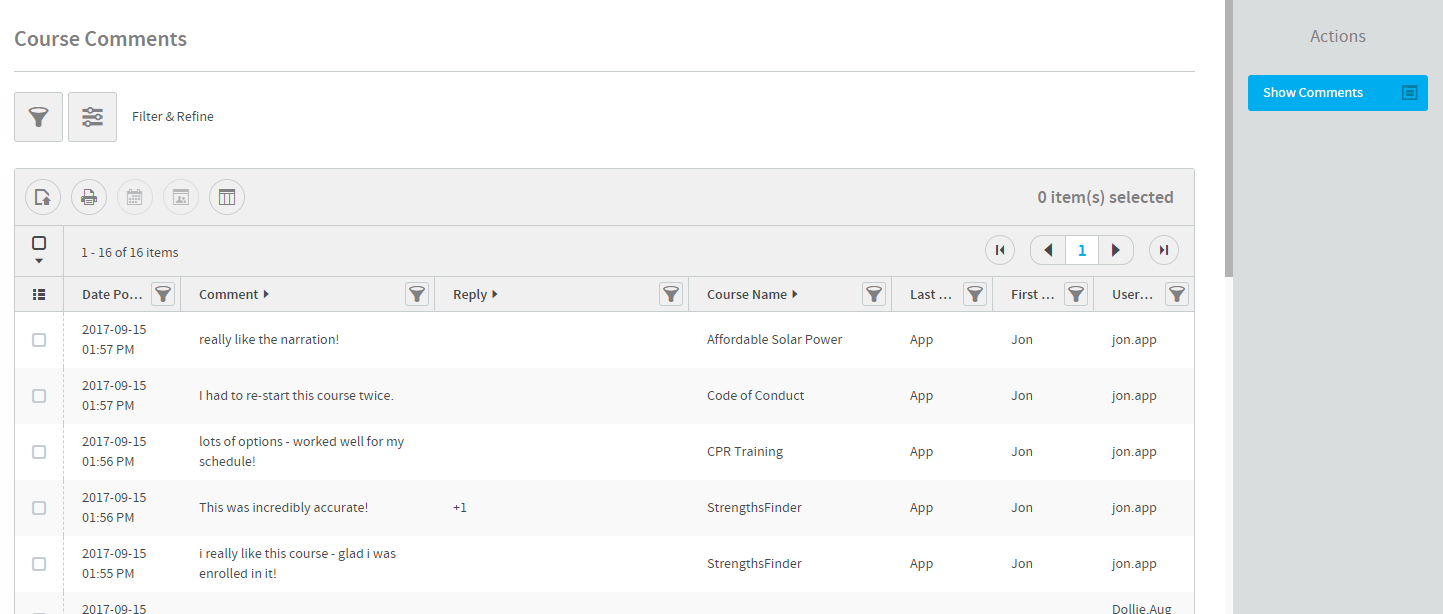Screen dimensions: 1443x614
Task: Click the share with users icon
Action: coord(181,197)
